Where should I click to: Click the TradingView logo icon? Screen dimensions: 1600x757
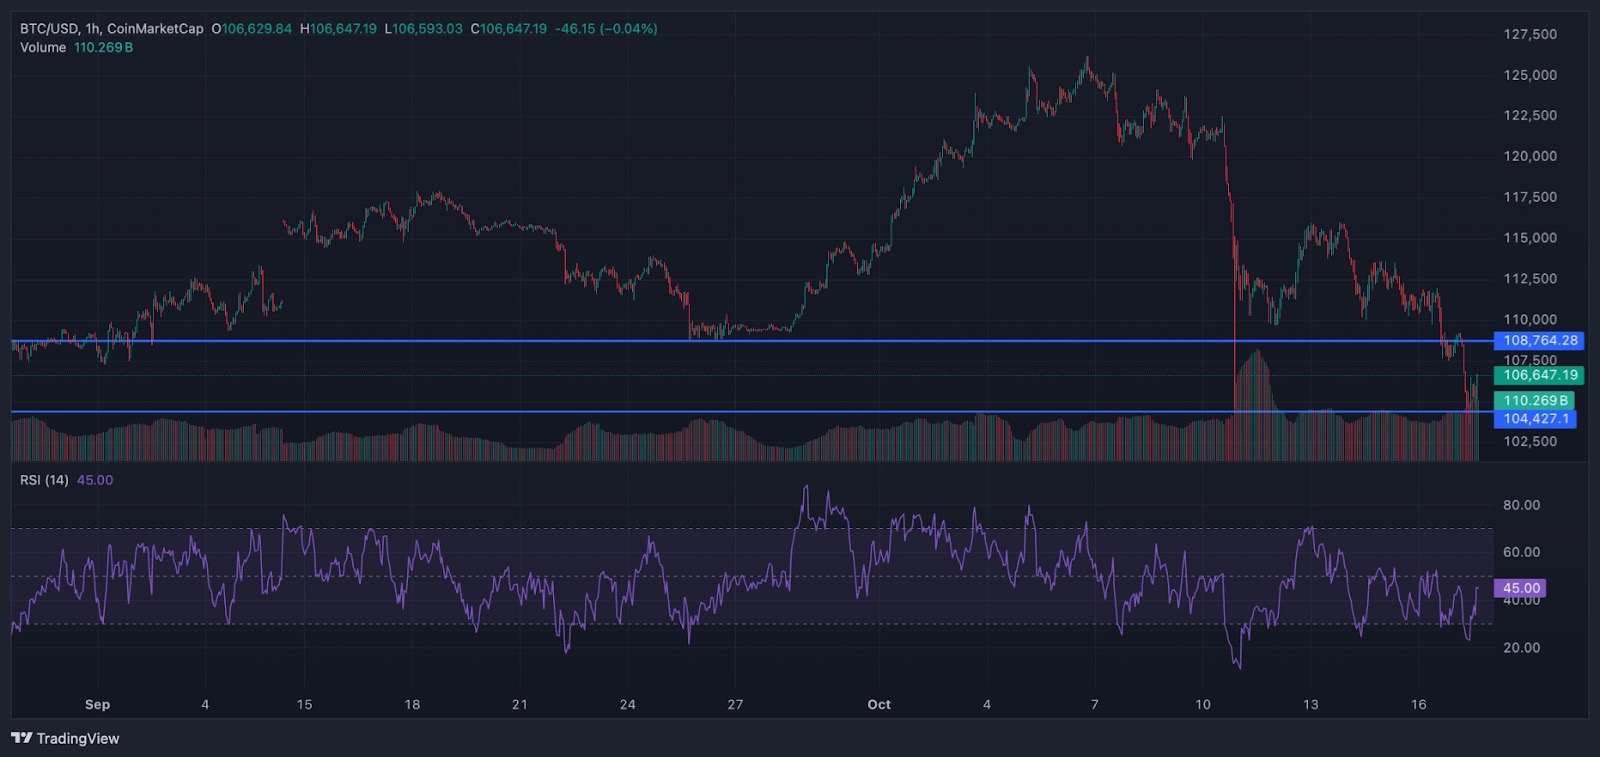coord(22,738)
